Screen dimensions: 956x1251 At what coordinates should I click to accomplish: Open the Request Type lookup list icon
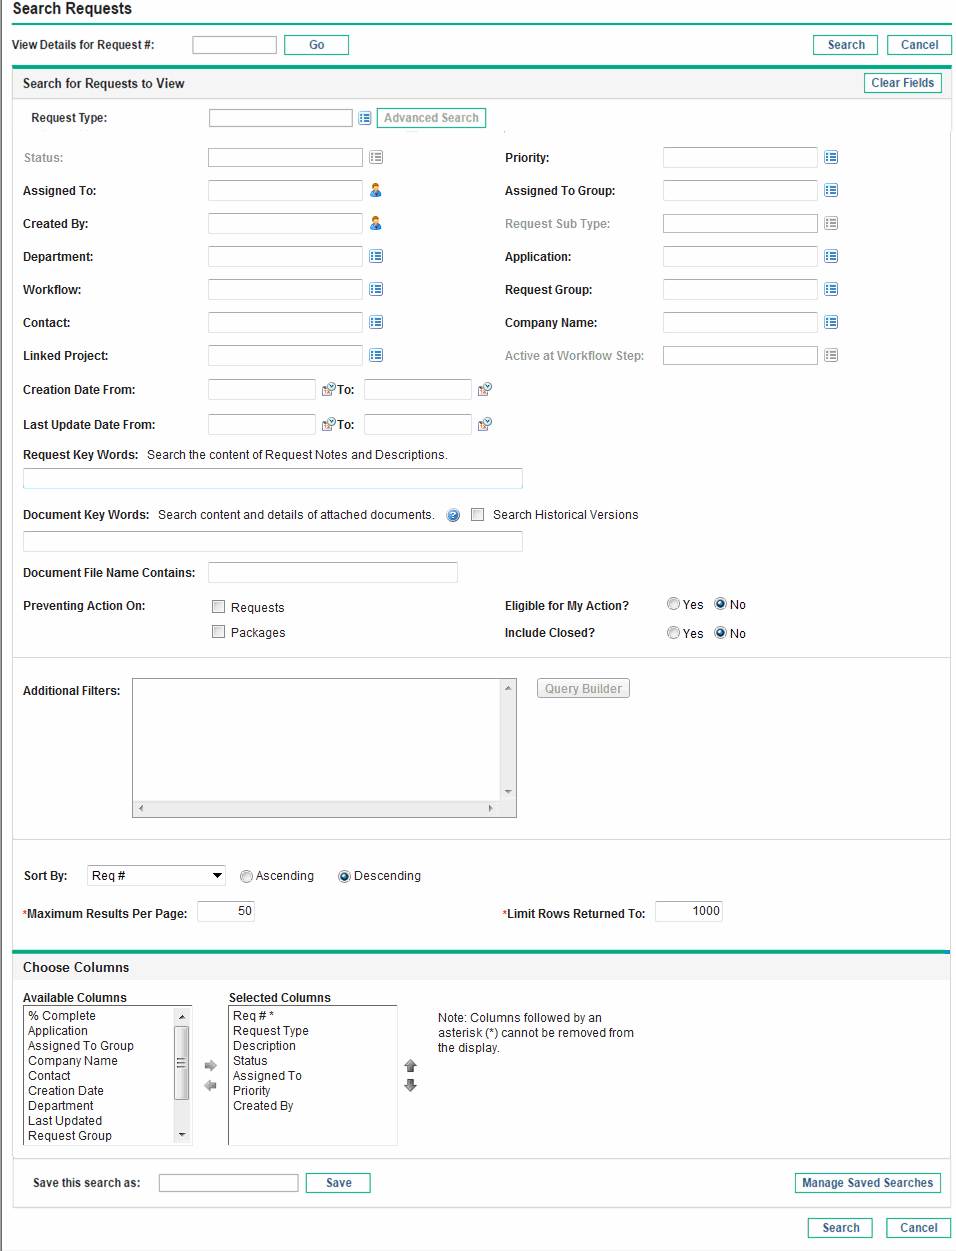364,117
